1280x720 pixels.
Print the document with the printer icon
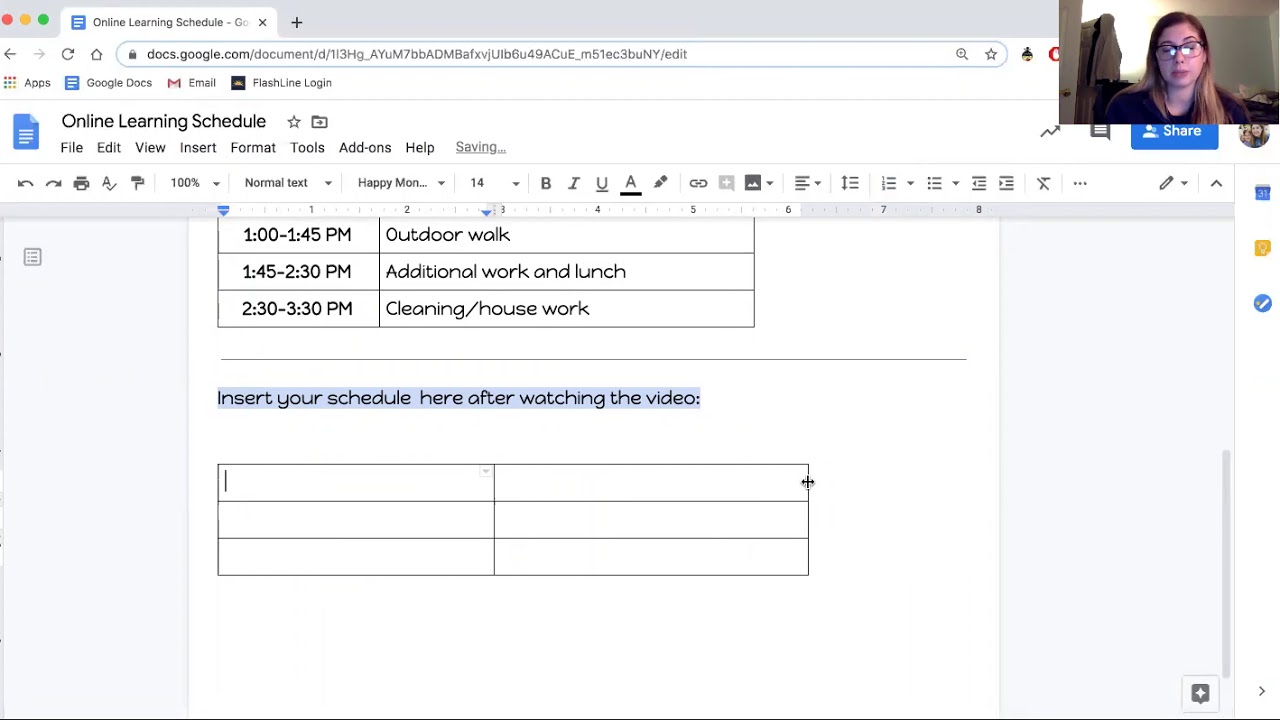pyautogui.click(x=82, y=183)
